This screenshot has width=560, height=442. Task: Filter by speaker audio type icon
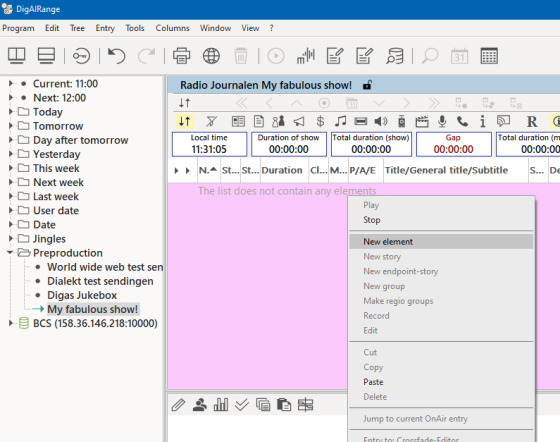[381, 122]
